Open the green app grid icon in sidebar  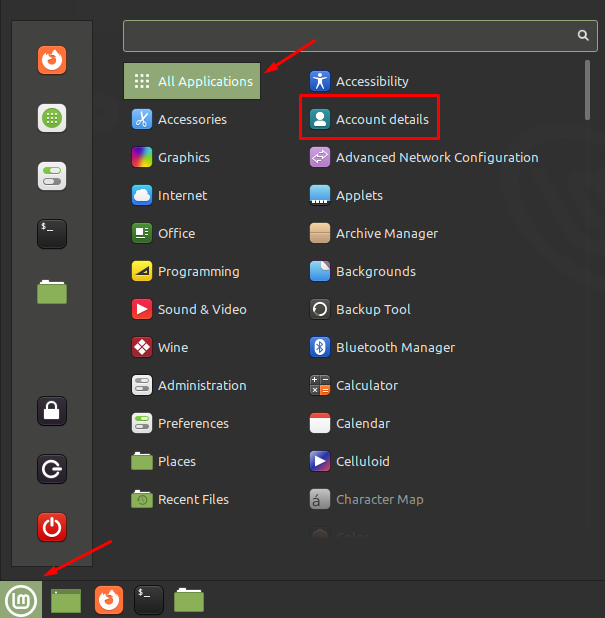tap(52, 118)
